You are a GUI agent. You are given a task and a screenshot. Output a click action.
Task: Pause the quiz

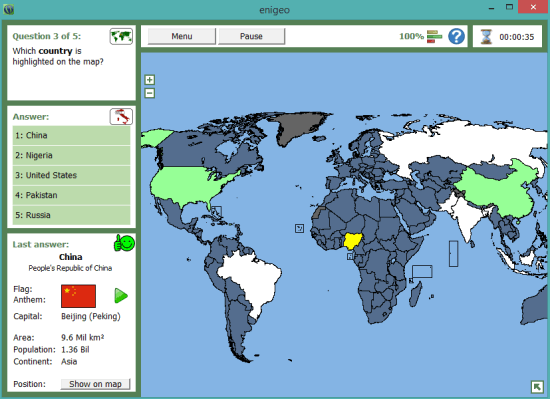[x=251, y=36]
